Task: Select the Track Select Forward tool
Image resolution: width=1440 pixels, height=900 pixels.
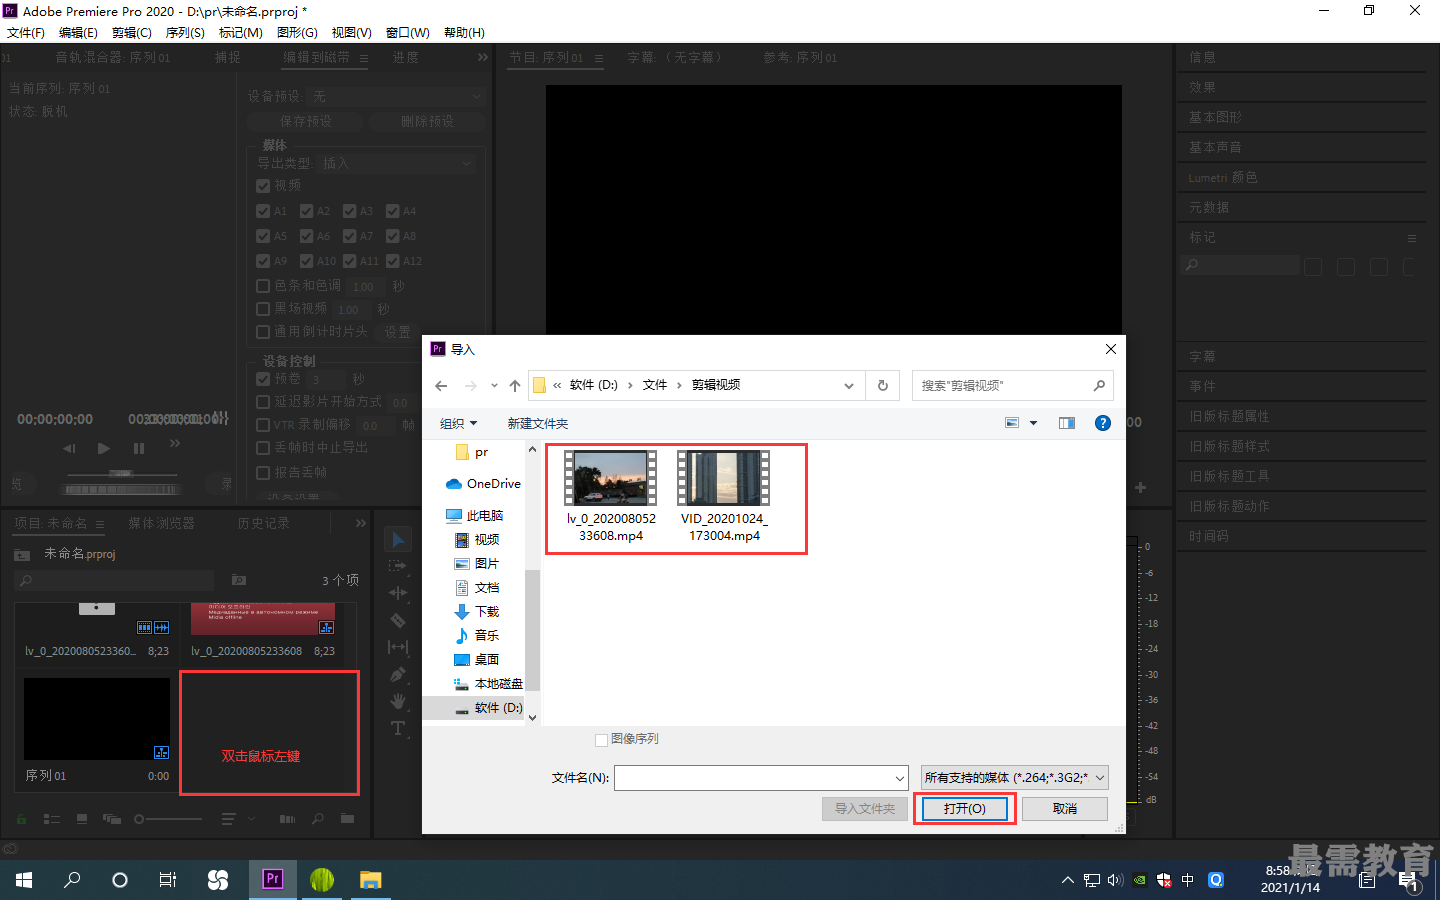Action: click(x=398, y=566)
